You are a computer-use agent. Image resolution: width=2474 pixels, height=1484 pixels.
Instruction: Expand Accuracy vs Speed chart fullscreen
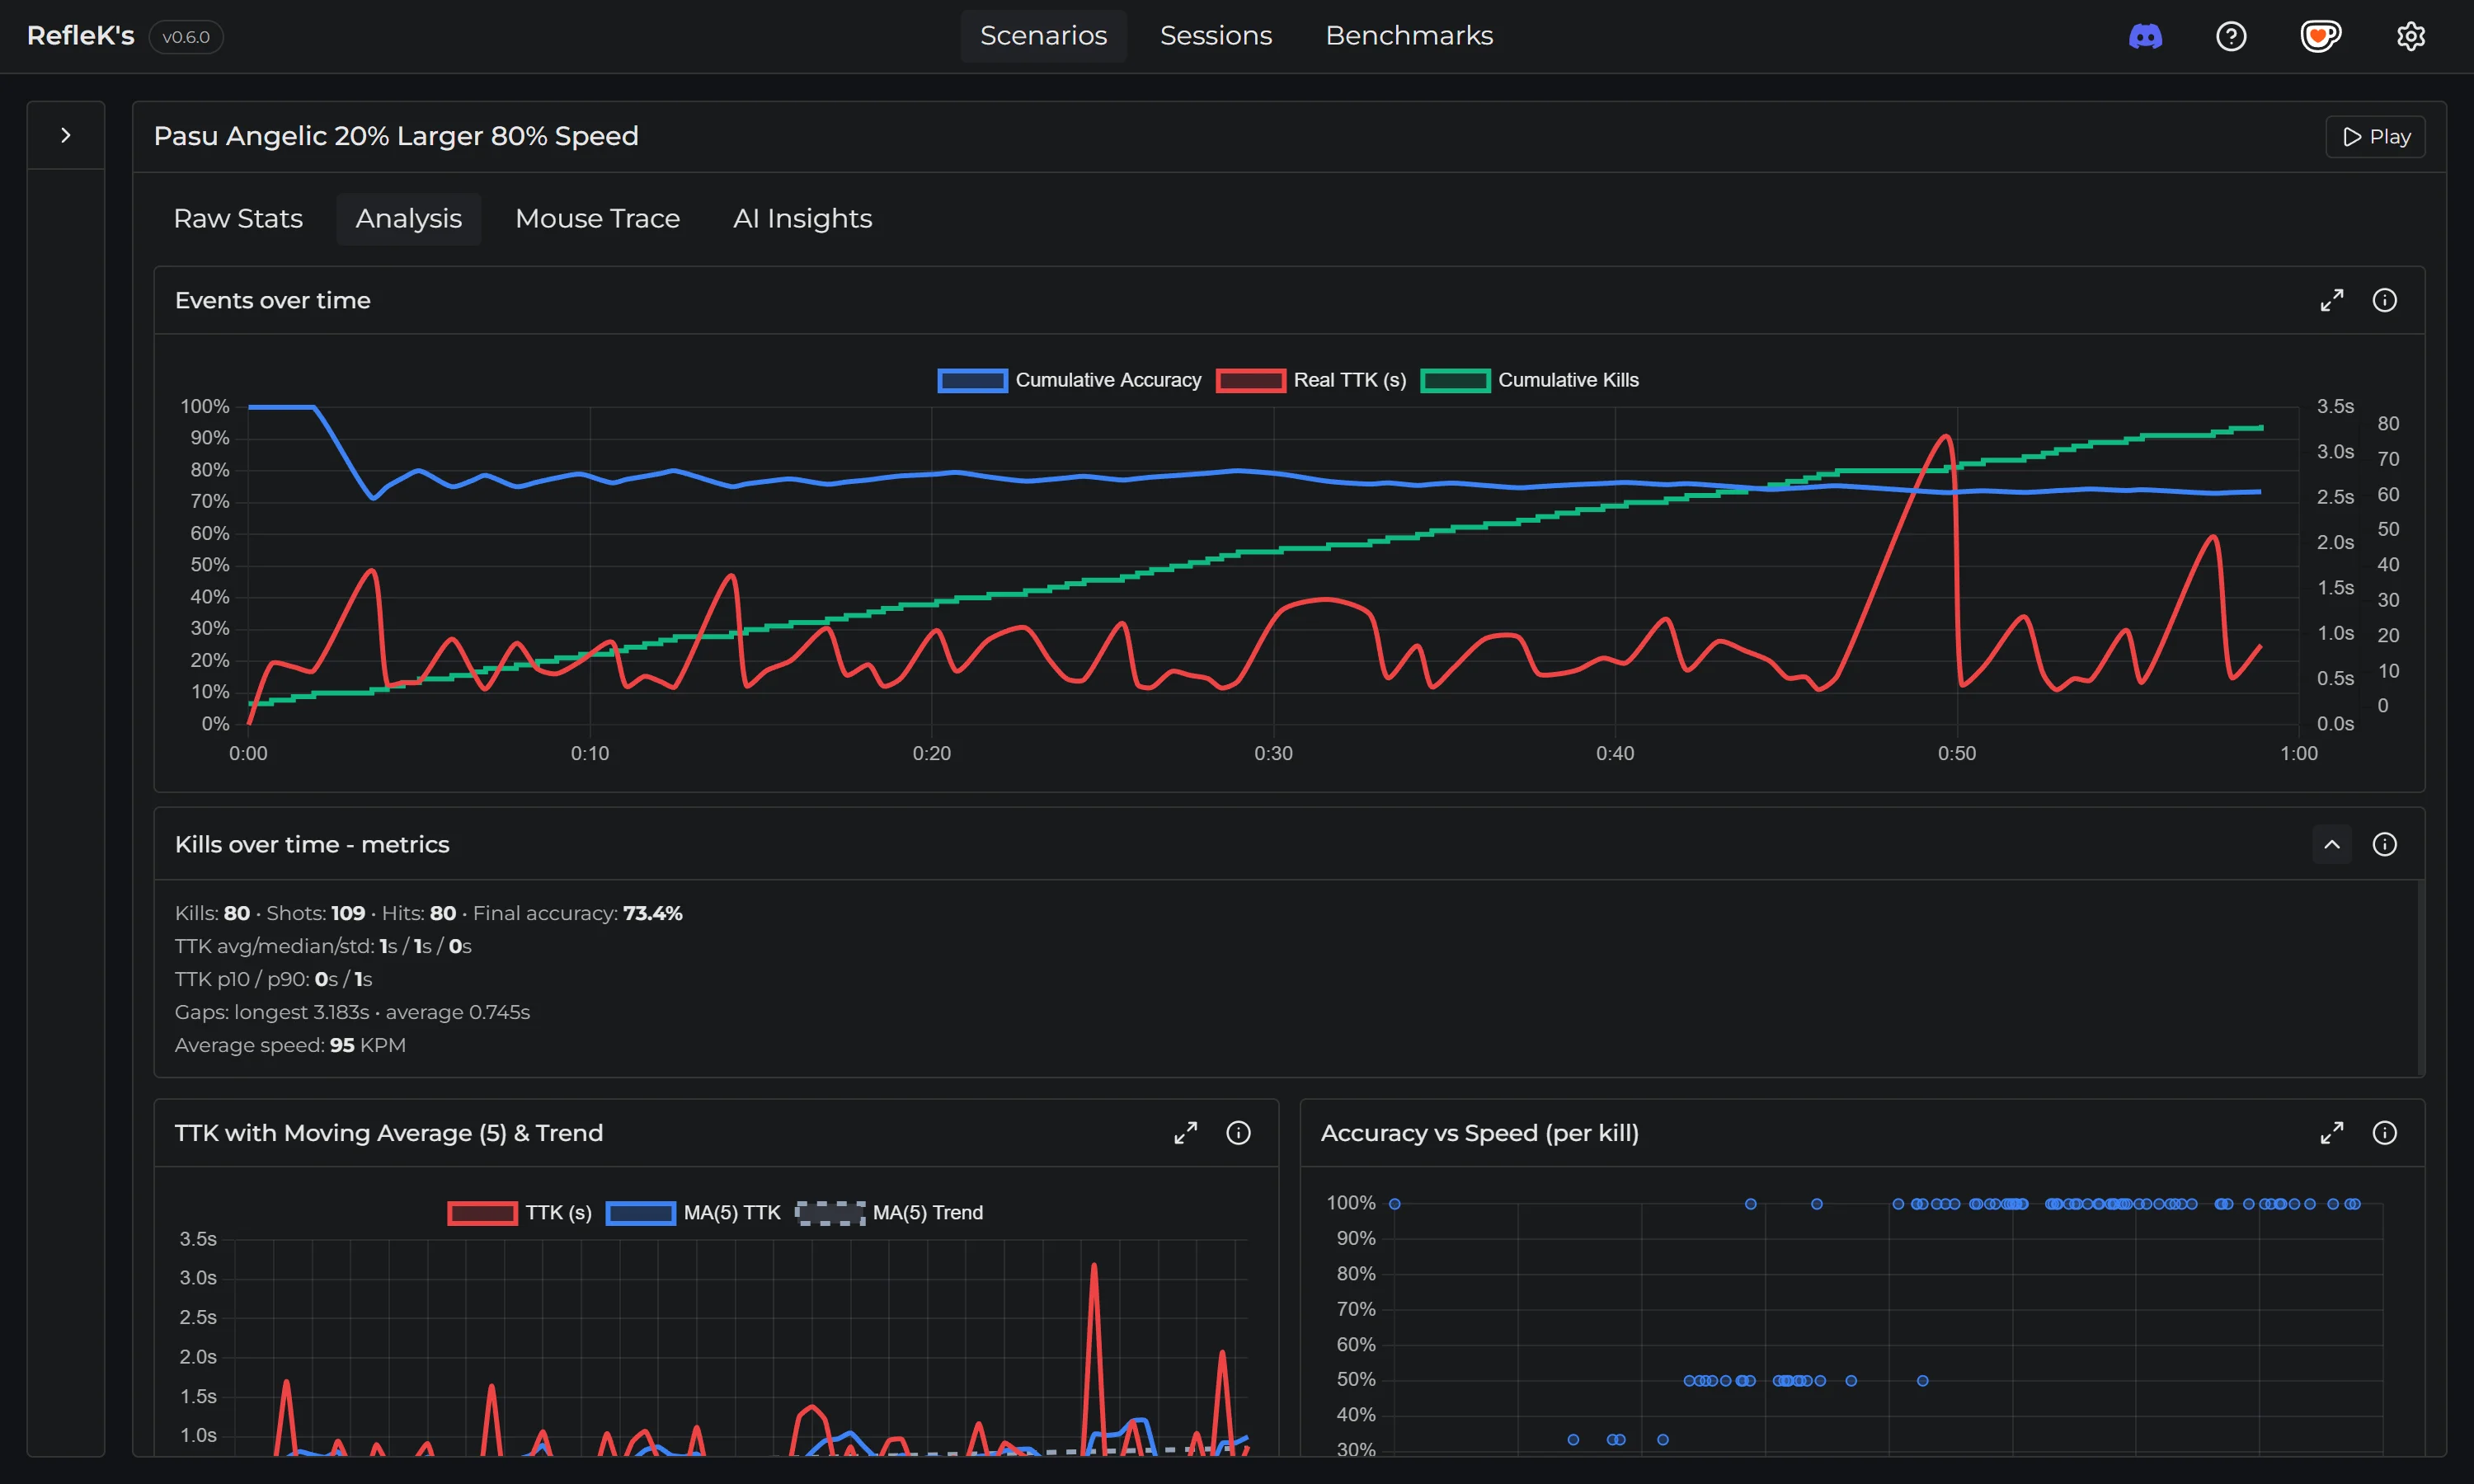pyautogui.click(x=2331, y=1133)
